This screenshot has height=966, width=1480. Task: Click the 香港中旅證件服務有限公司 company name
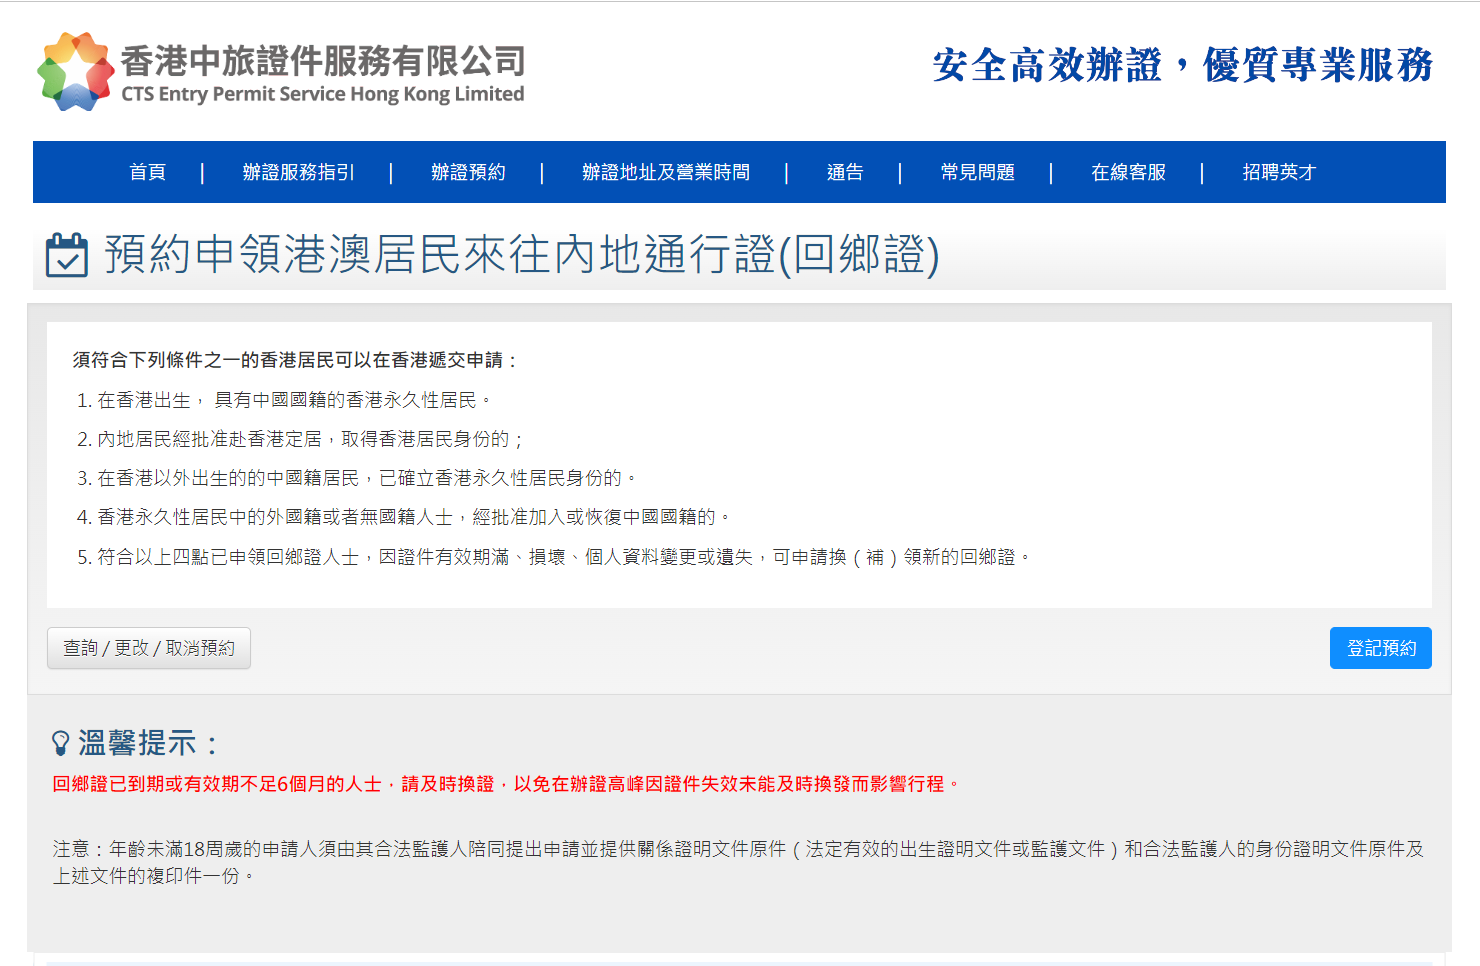(x=323, y=62)
